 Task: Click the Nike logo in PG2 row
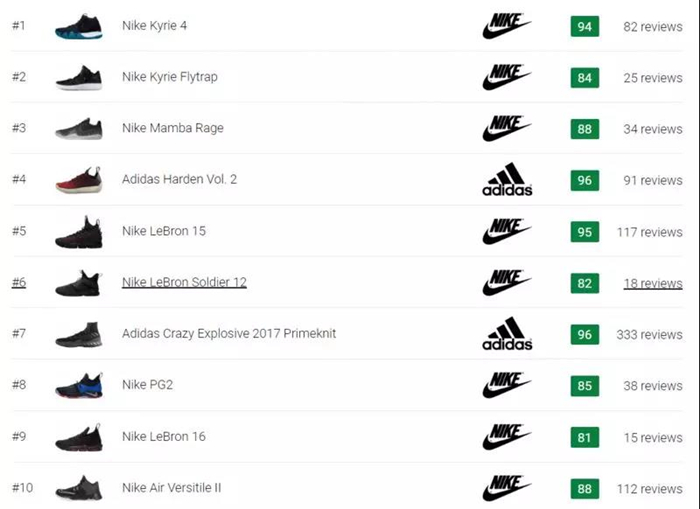click(x=506, y=386)
